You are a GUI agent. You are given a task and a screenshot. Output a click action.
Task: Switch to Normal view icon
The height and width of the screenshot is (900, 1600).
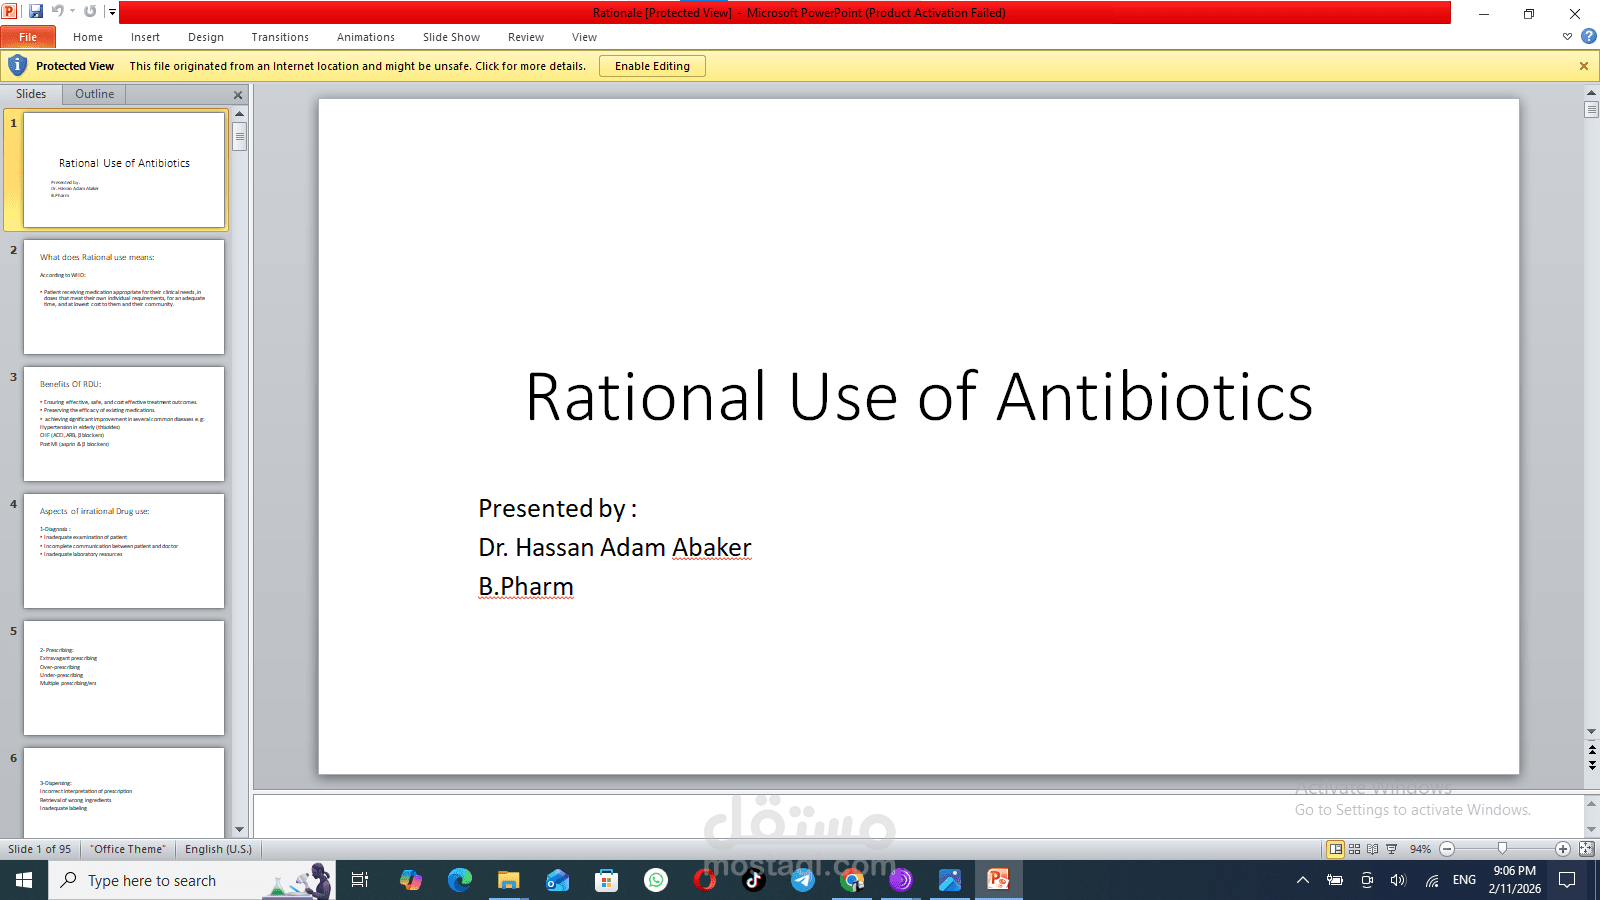[1336, 849]
